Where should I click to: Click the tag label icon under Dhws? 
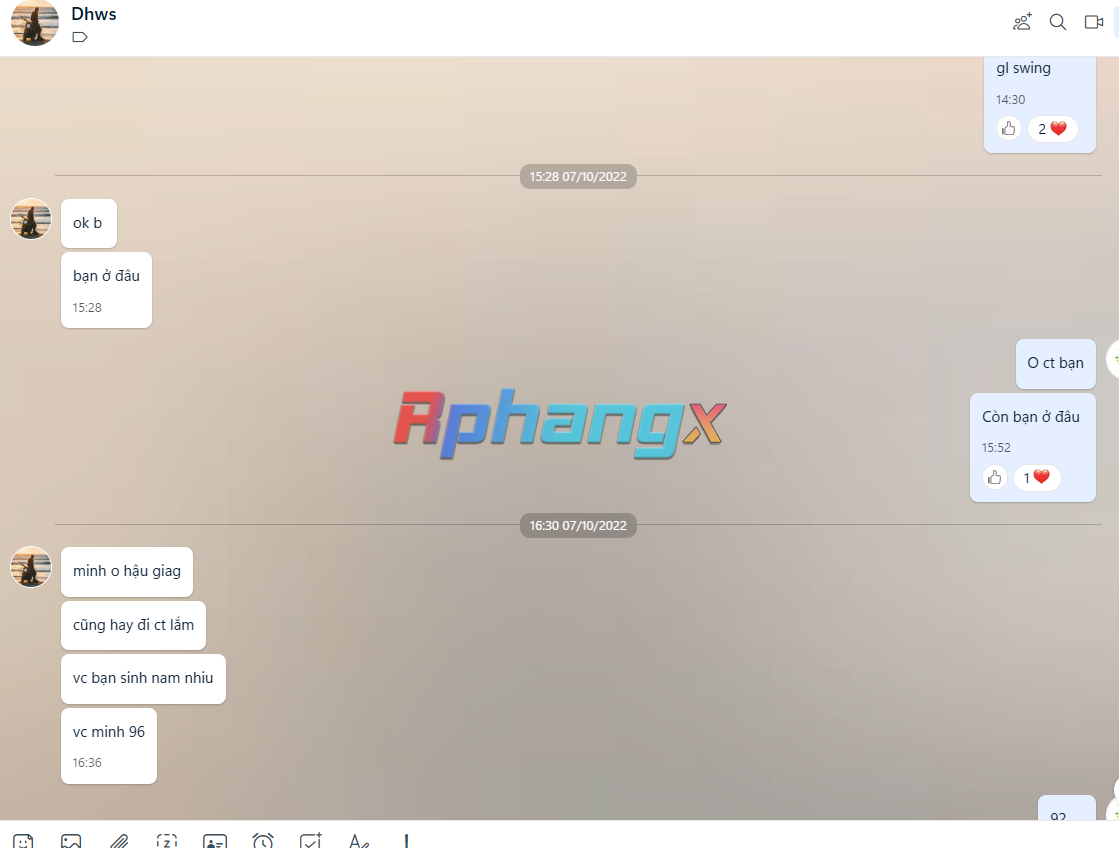tap(80, 37)
